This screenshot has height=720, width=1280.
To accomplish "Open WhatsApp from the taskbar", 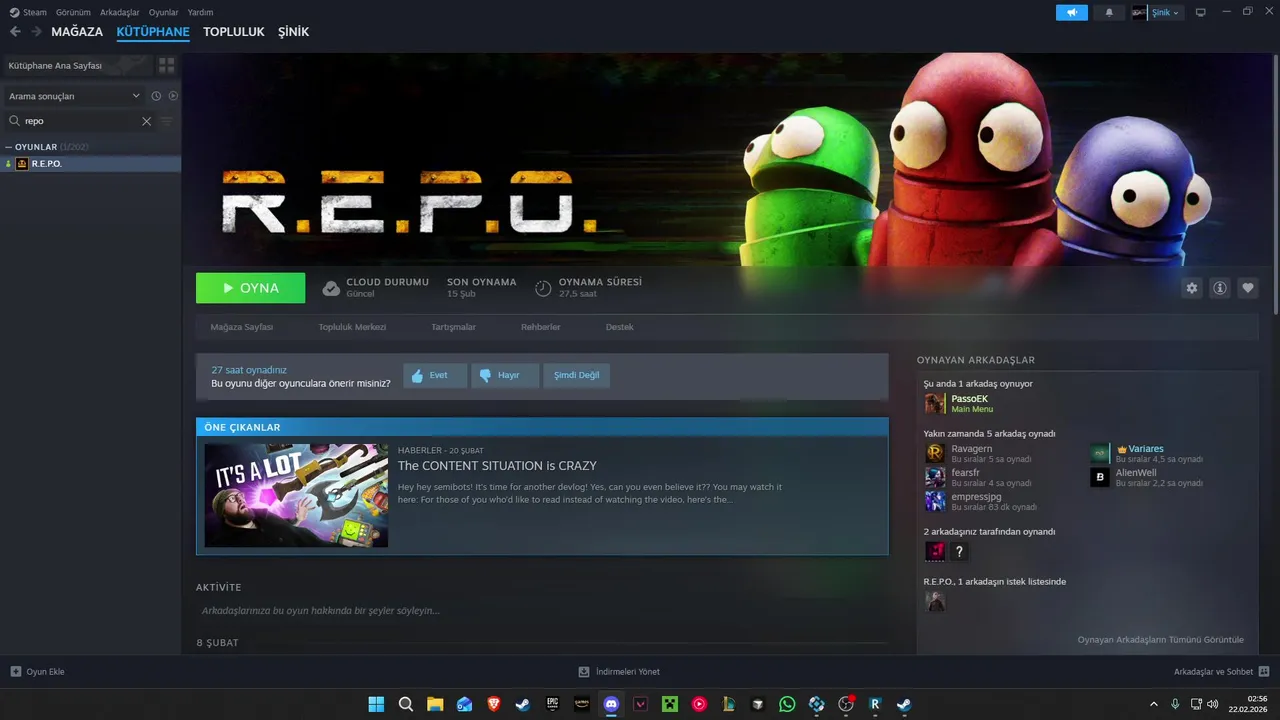I will coord(787,704).
